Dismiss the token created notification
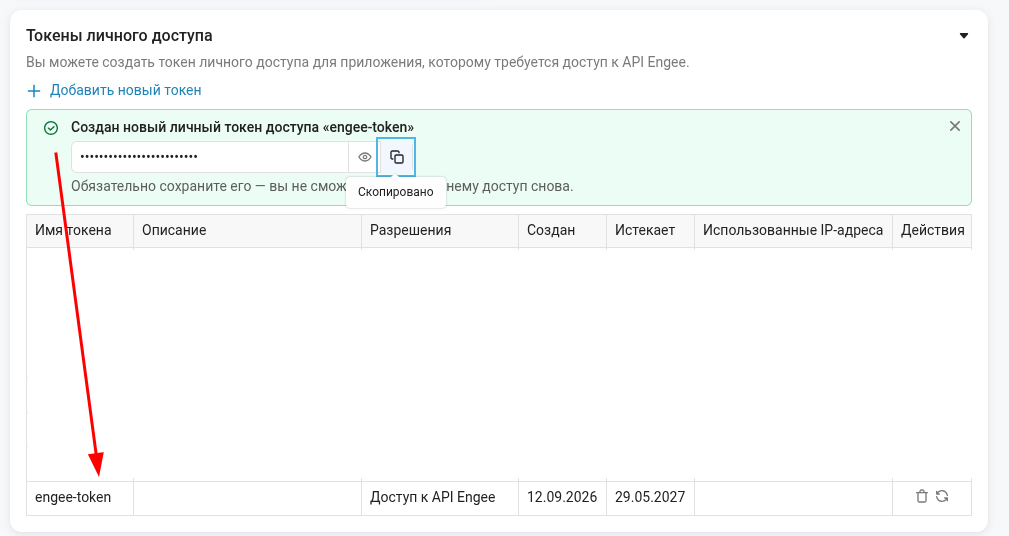The width and height of the screenshot is (1009, 536). pos(955,126)
